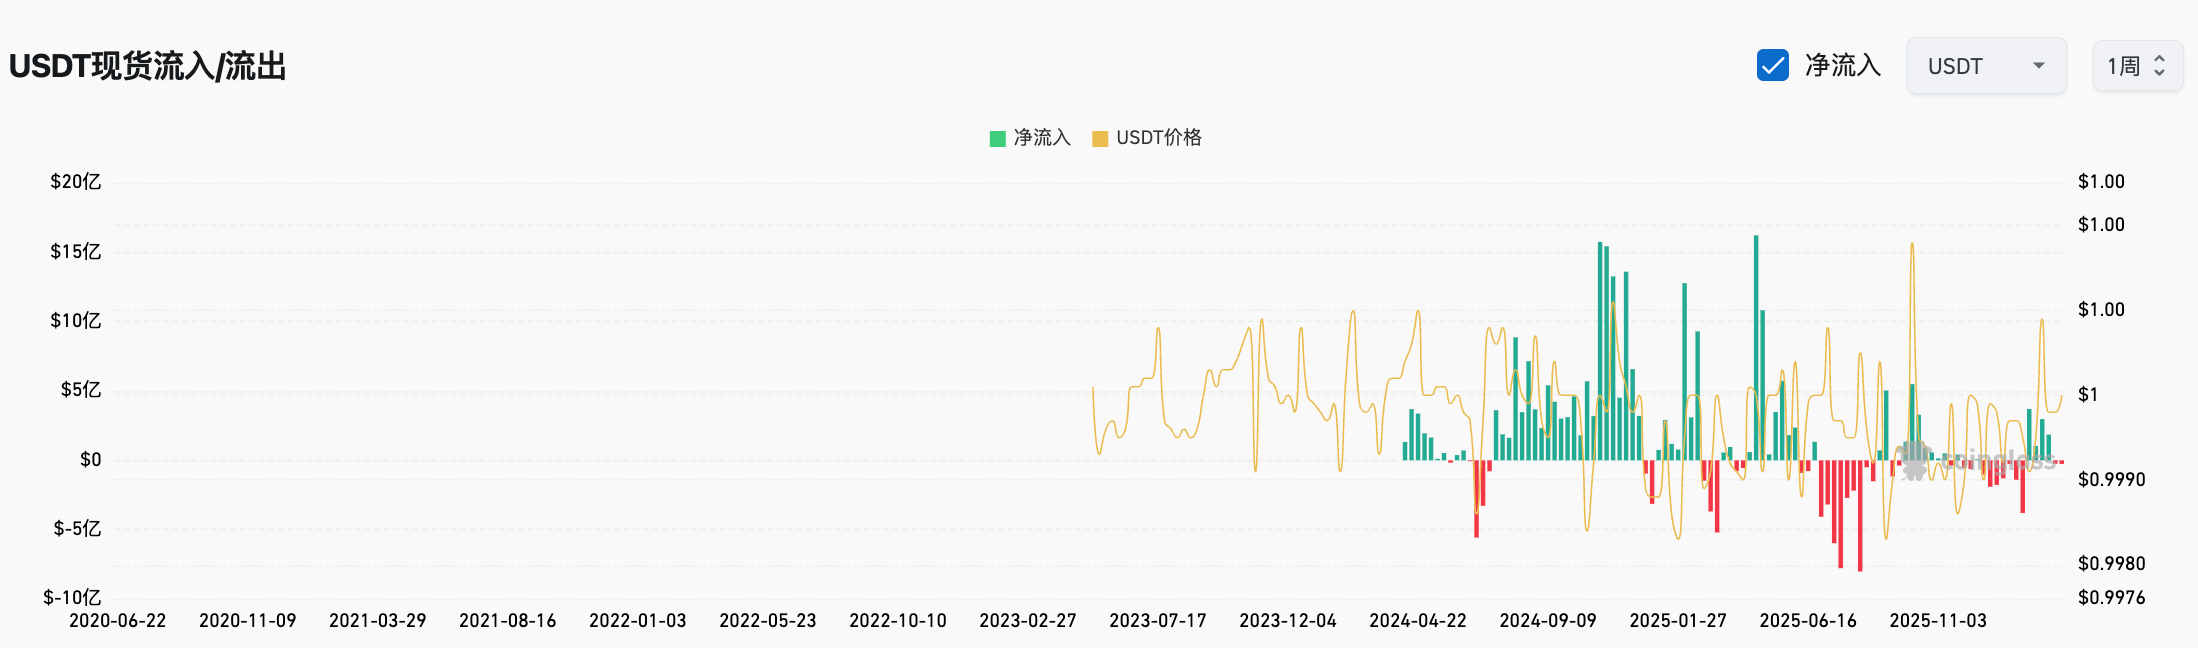Click the USDT dropdown arrow icon
Image resolution: width=2198 pixels, height=648 pixels.
(2038, 66)
